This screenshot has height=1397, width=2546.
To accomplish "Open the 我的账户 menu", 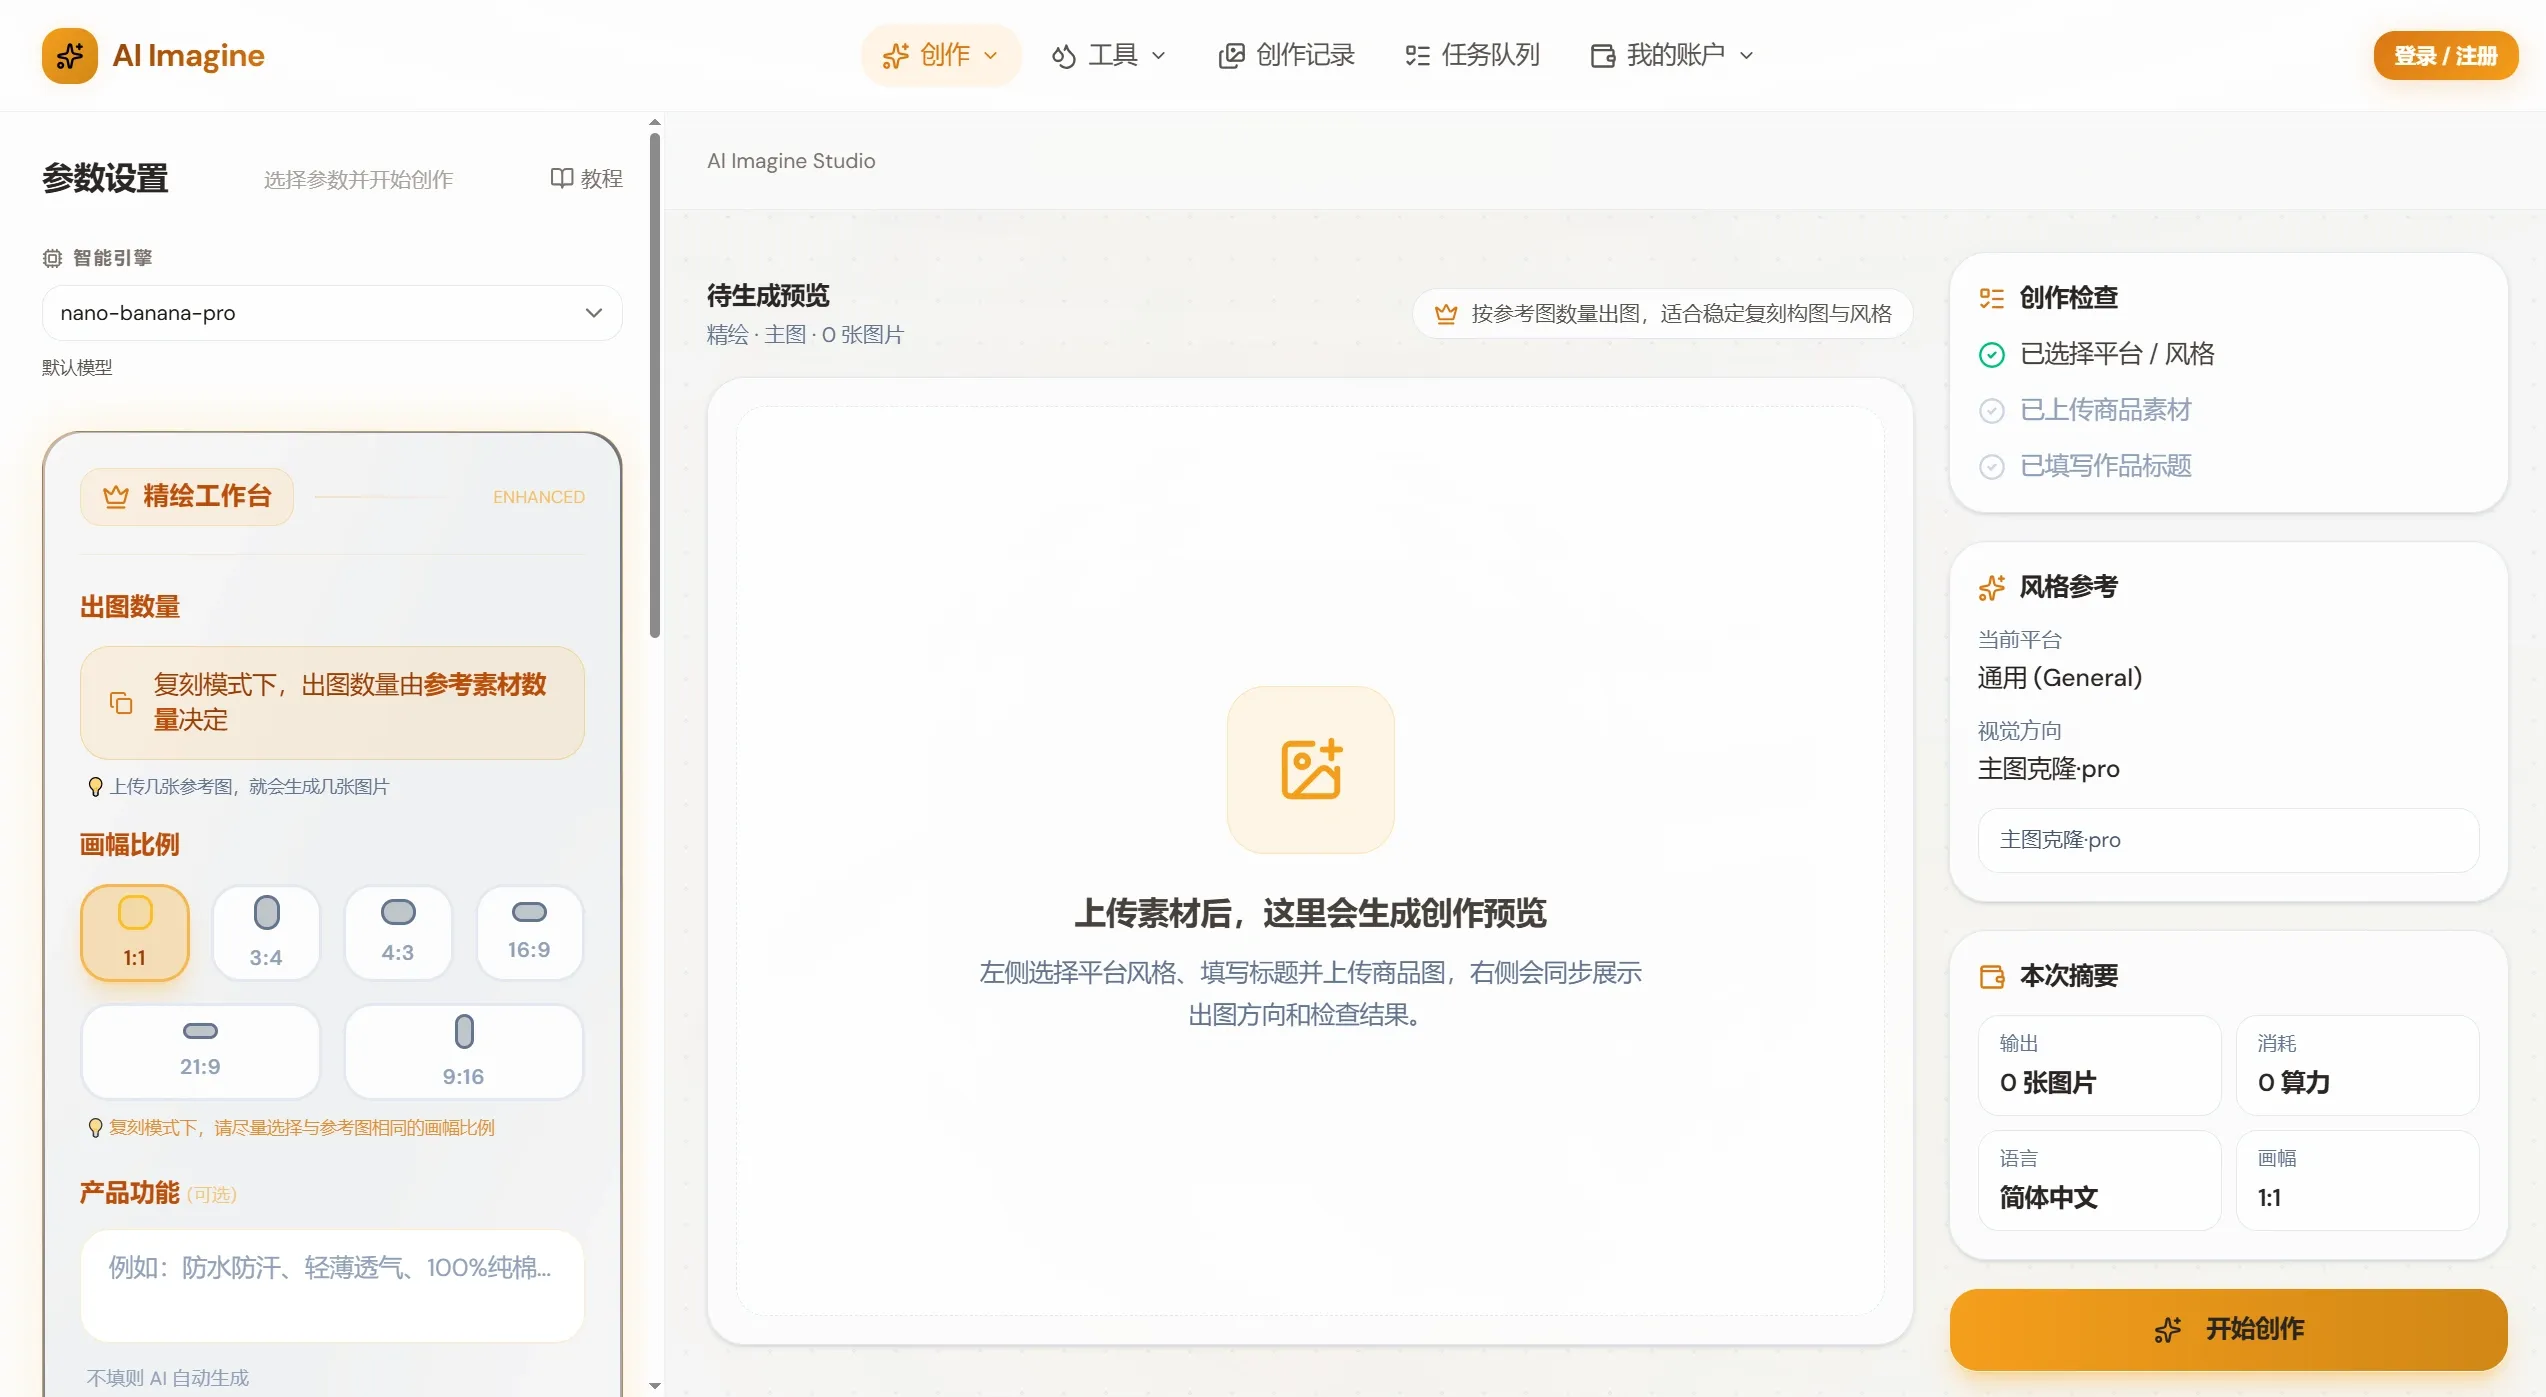I will coord(1673,55).
